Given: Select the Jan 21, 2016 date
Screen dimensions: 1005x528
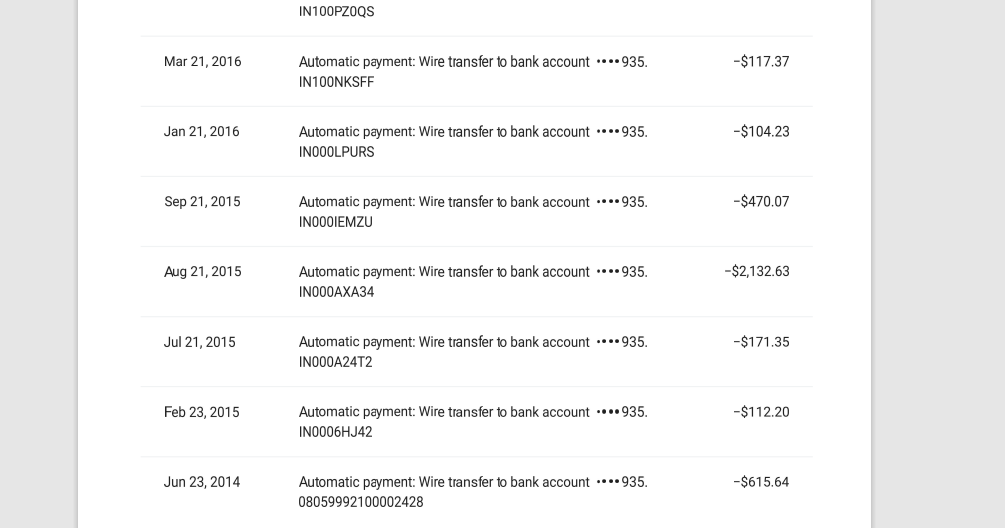Looking at the screenshot, I should 201,132.
